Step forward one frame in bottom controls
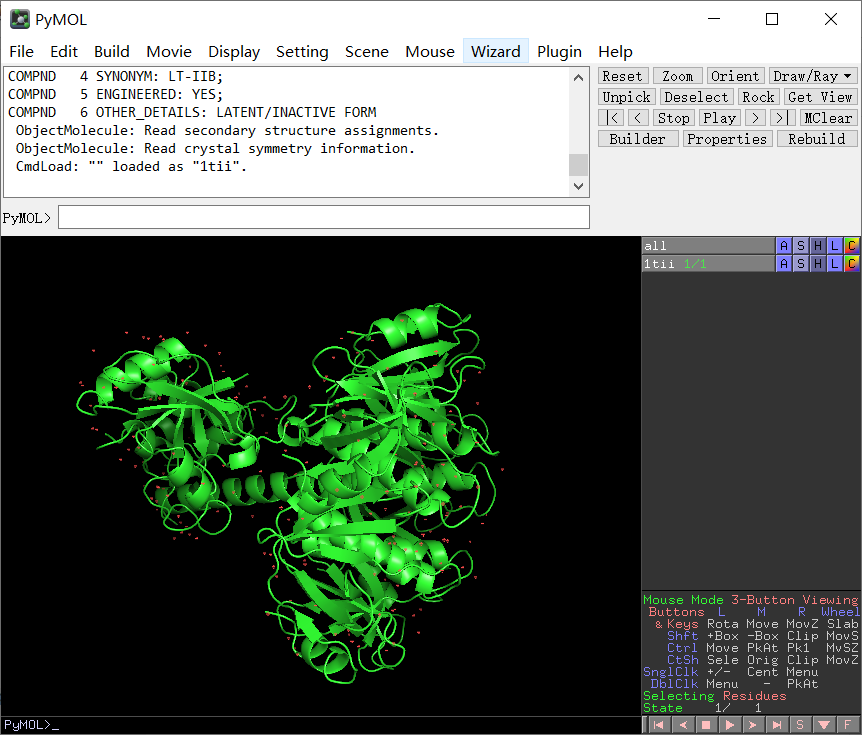862x735 pixels. [x=753, y=725]
